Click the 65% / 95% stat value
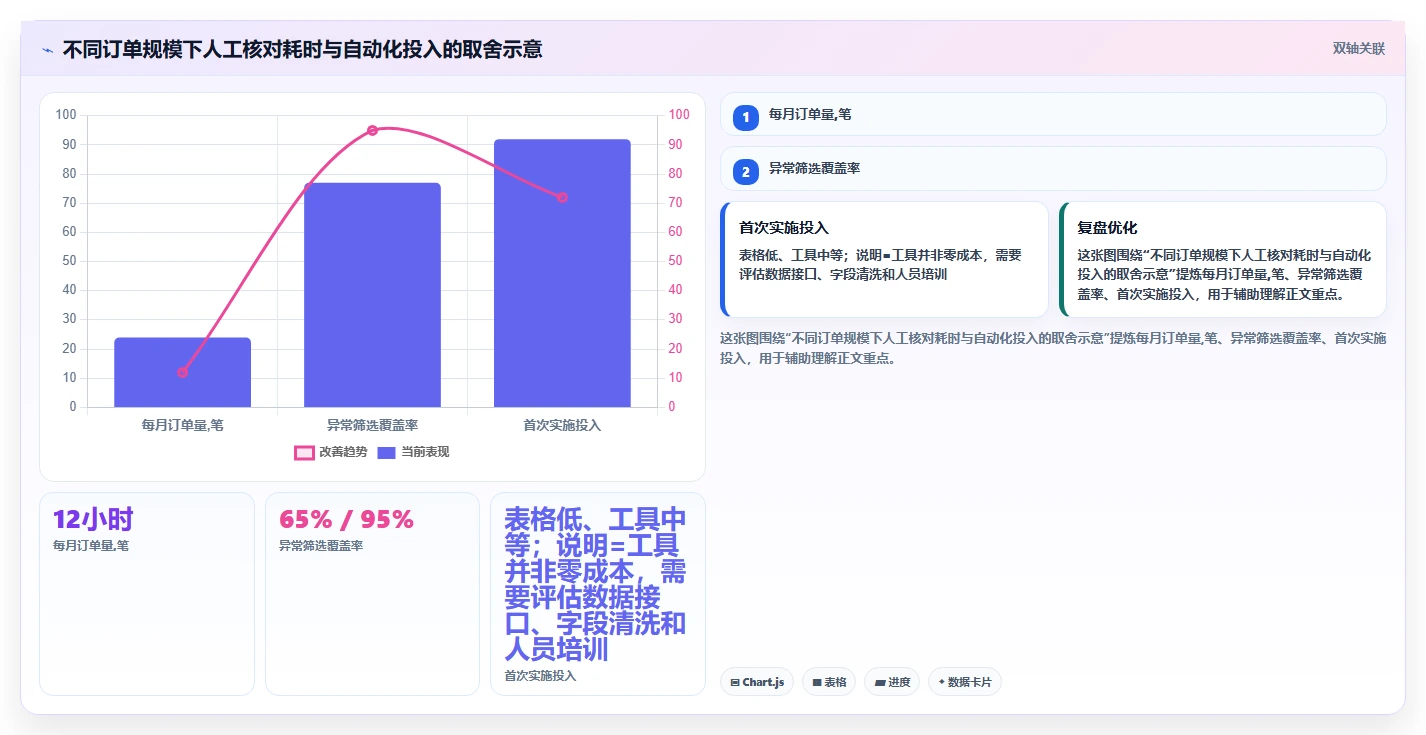 click(x=346, y=519)
